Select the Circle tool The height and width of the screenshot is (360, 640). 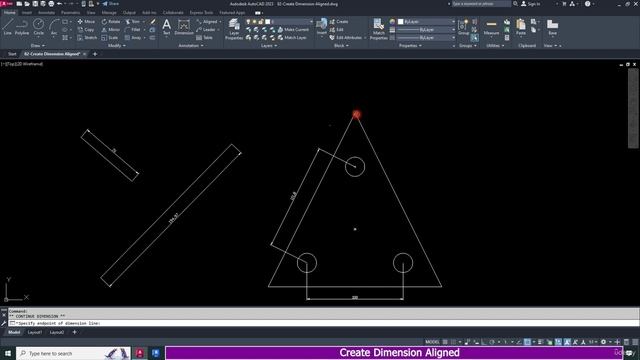(38, 27)
